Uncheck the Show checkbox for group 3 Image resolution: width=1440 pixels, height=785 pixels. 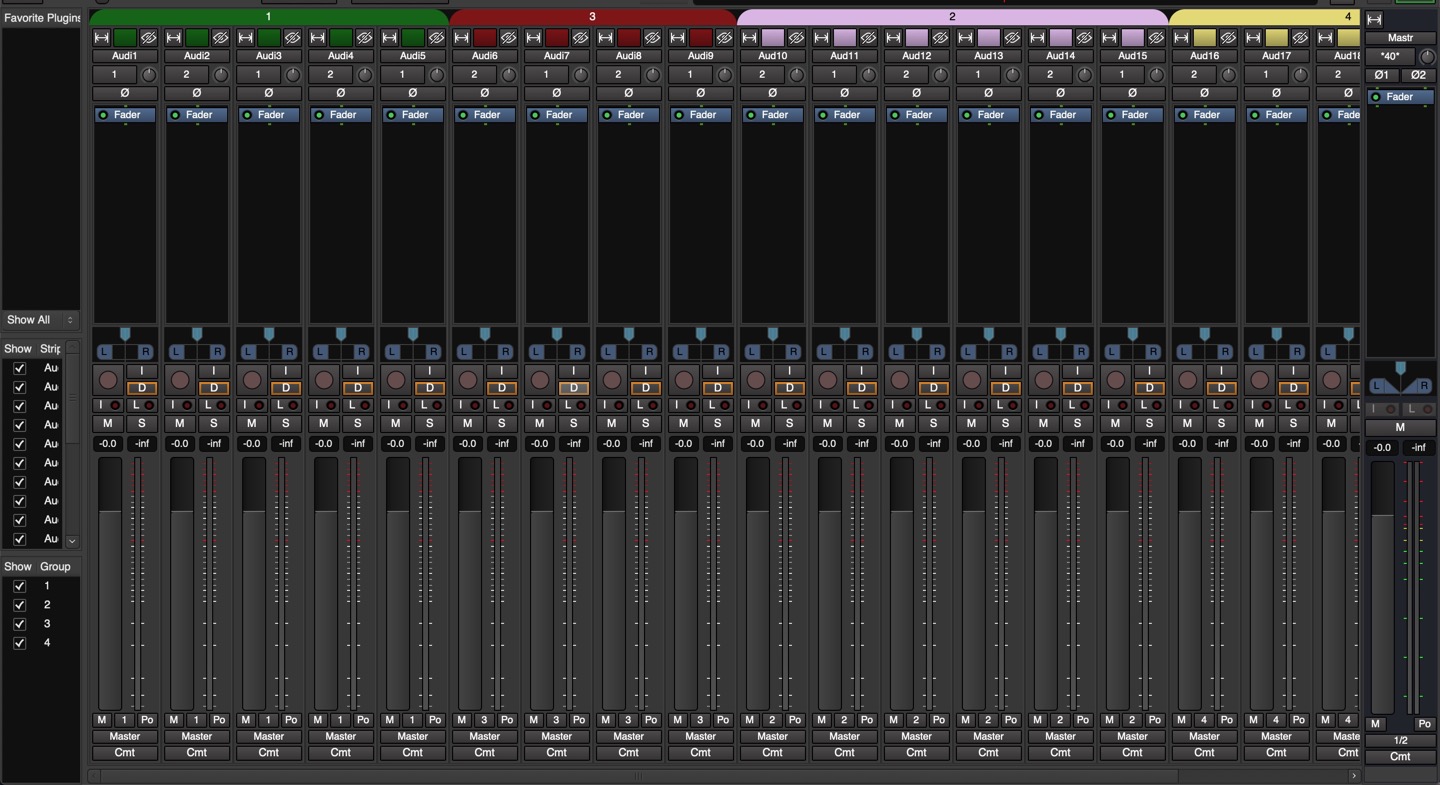(19, 624)
